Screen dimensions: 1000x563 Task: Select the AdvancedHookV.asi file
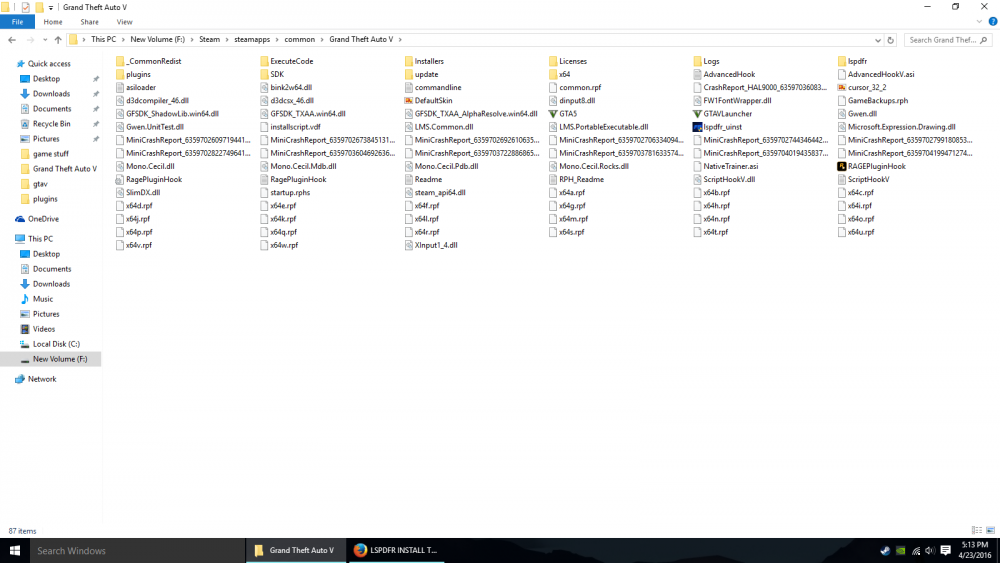click(x=876, y=74)
